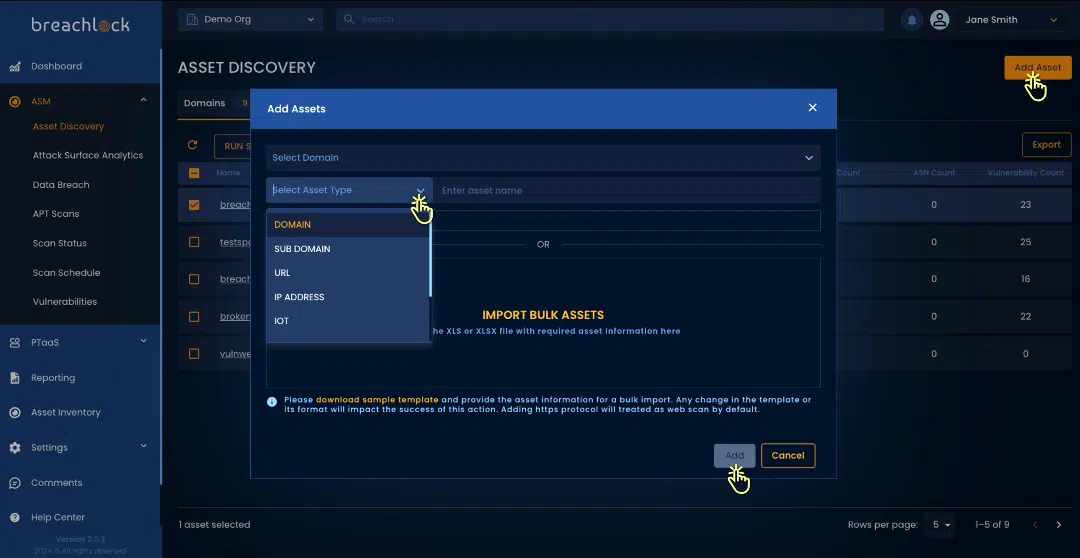The height and width of the screenshot is (558, 1080).
Task: Open Vulnerabilities page in sidebar
Action: [65, 302]
